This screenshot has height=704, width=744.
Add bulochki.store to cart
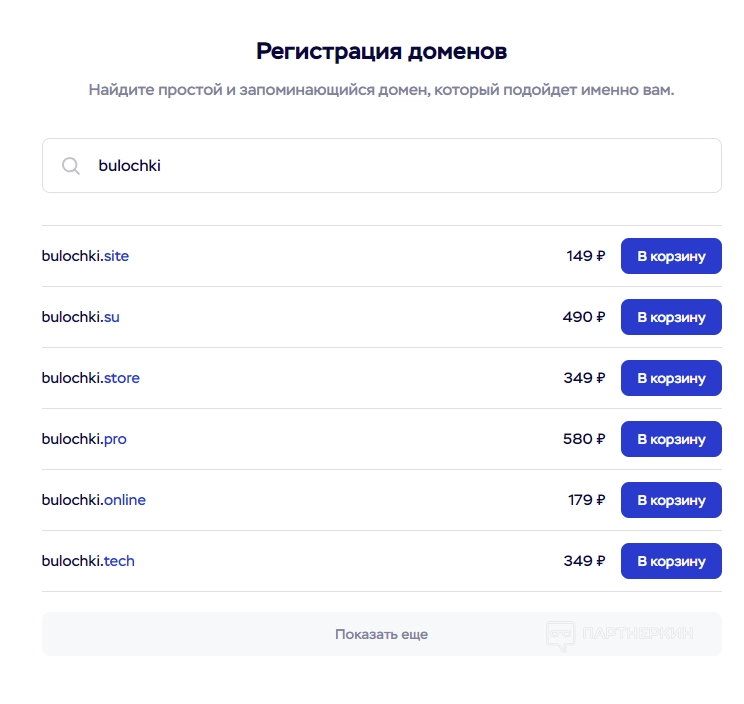click(x=670, y=378)
